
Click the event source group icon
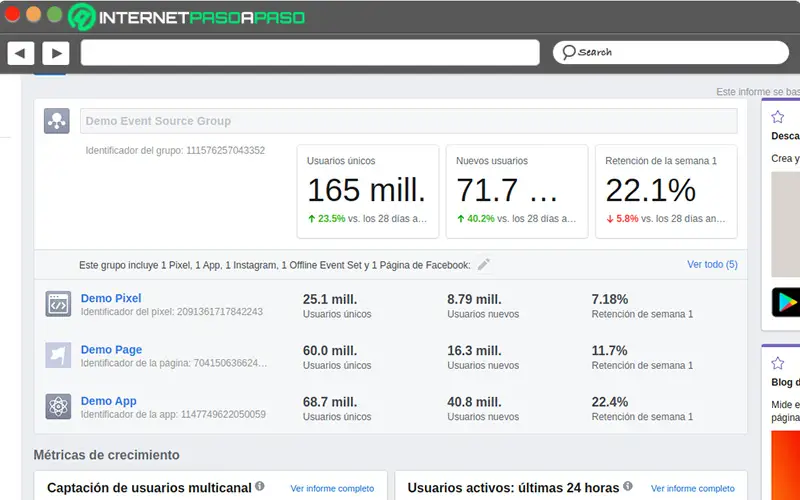[57, 121]
